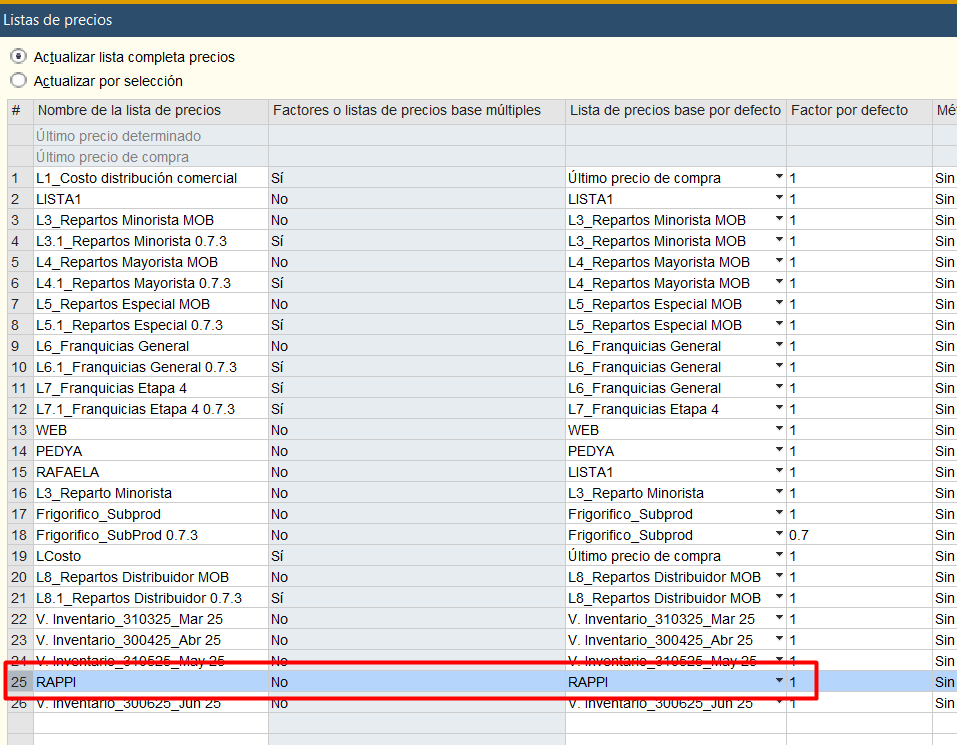The image size is (957, 745).
Task: Expand base list dropdown for RAFAELA row
Action: [779, 471]
